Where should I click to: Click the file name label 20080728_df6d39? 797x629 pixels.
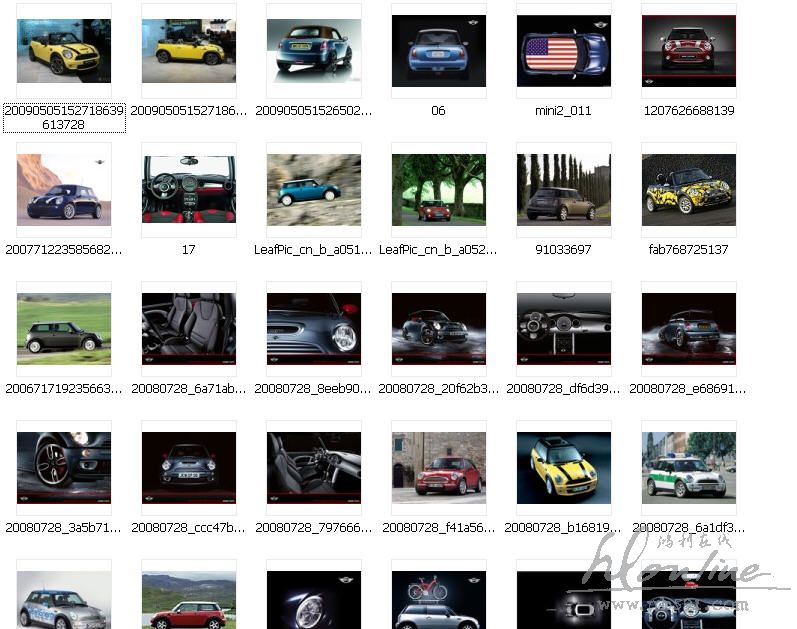(x=563, y=389)
